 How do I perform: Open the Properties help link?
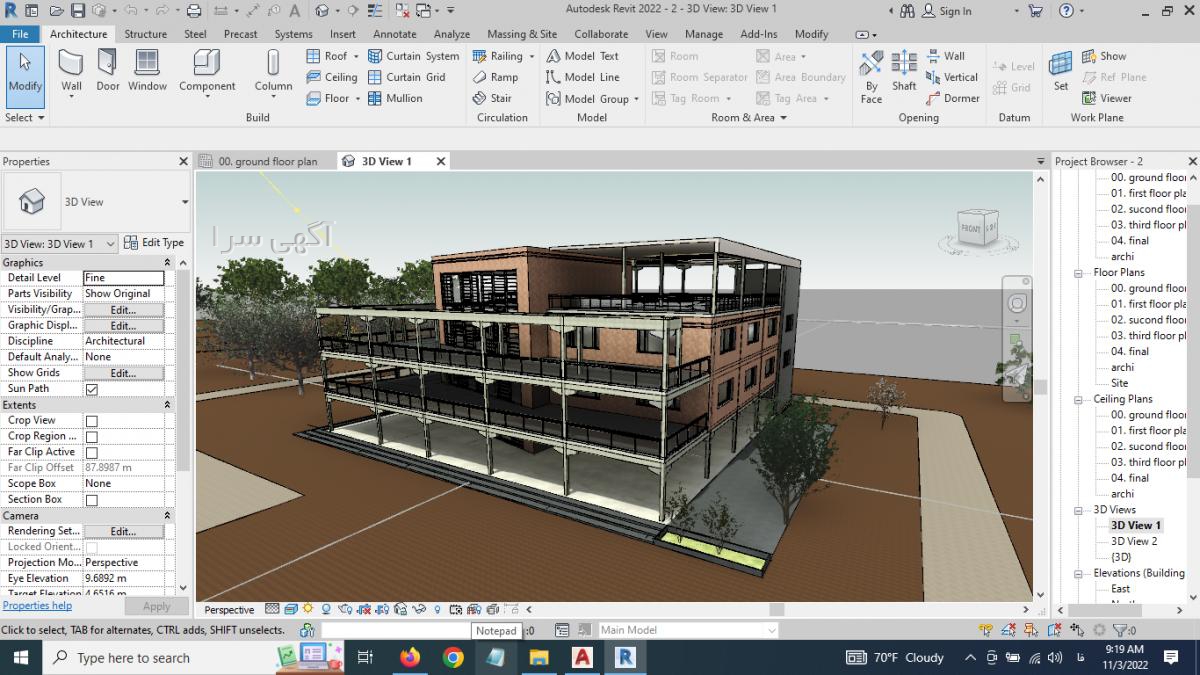[37, 606]
